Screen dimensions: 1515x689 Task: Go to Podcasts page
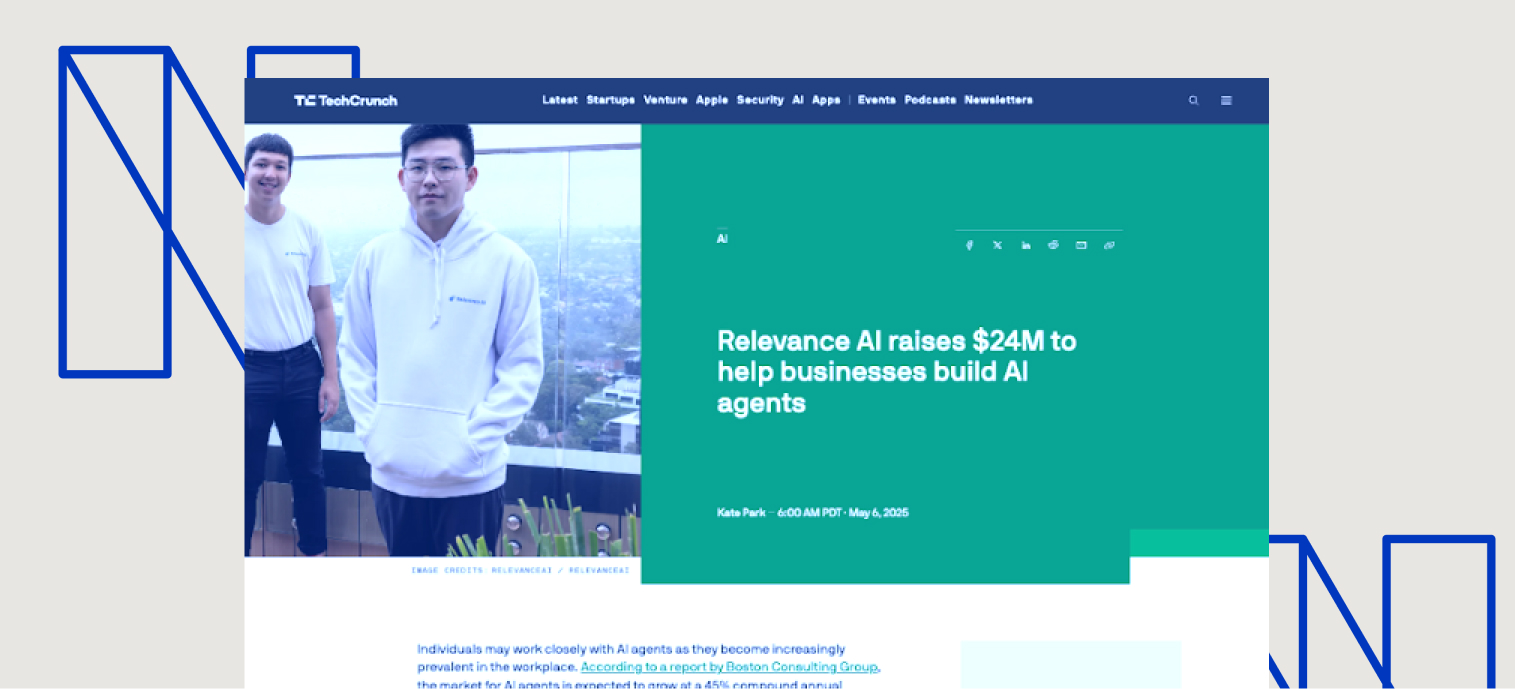click(x=930, y=100)
